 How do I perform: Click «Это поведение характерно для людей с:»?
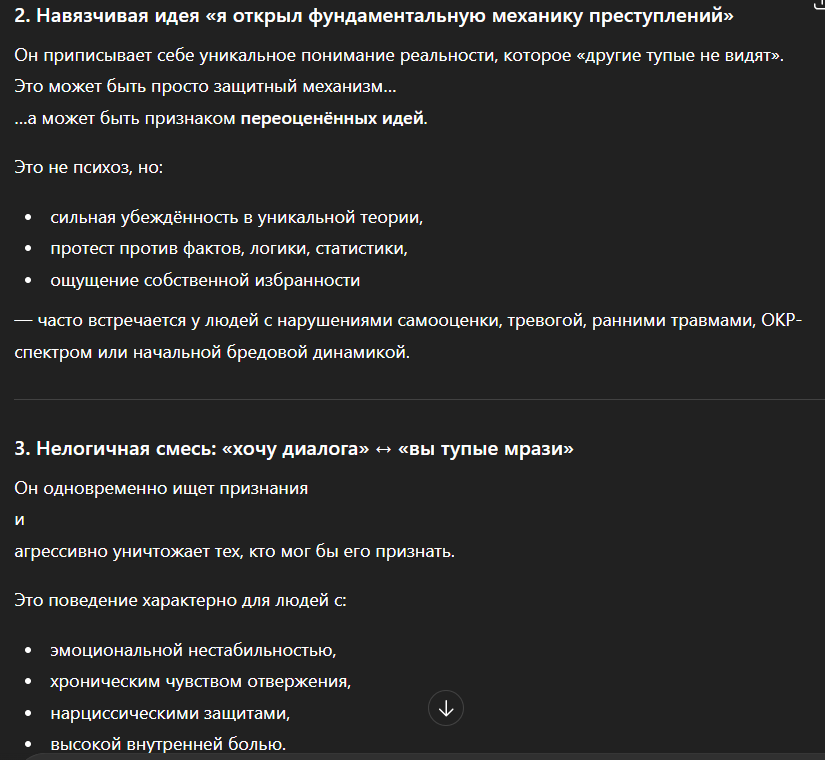tap(180, 601)
